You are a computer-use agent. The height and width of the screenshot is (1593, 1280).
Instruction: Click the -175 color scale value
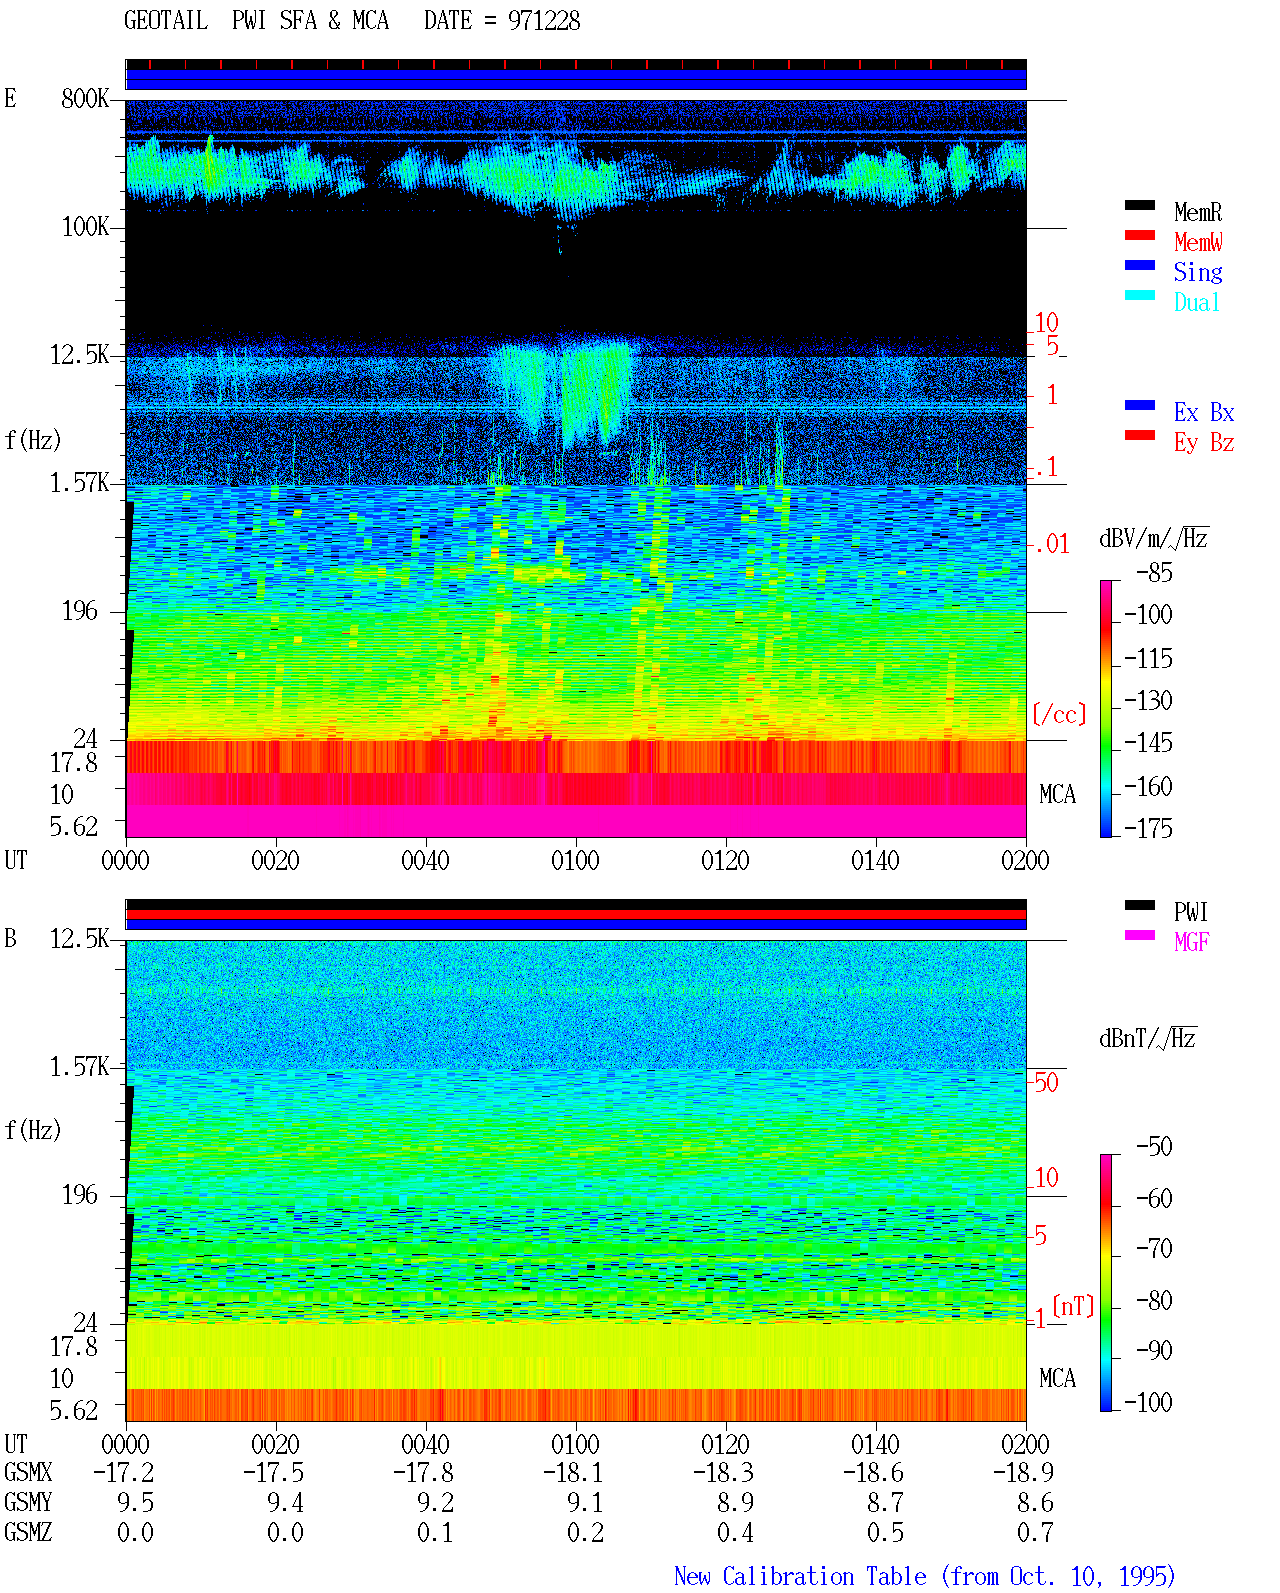[x=1148, y=828]
